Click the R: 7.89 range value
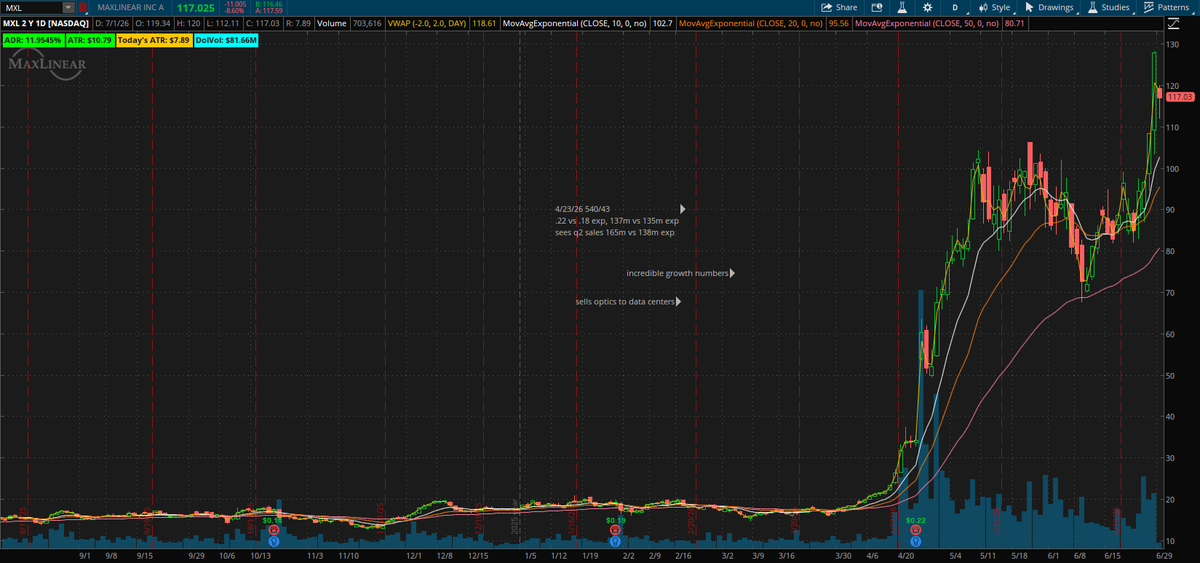Screen dimensions: 1200x563 [299, 21]
